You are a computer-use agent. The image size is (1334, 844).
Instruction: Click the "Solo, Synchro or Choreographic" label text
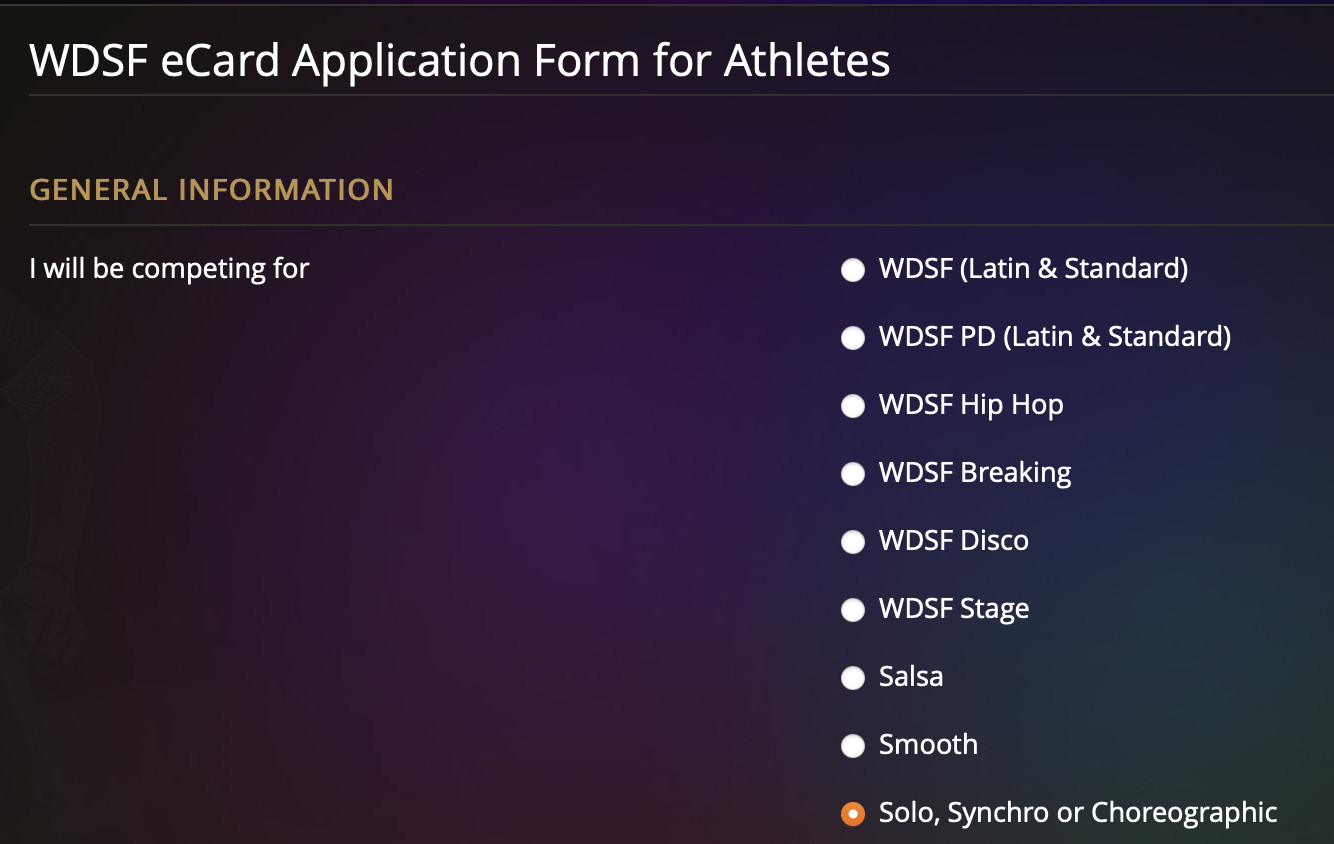click(x=1077, y=813)
